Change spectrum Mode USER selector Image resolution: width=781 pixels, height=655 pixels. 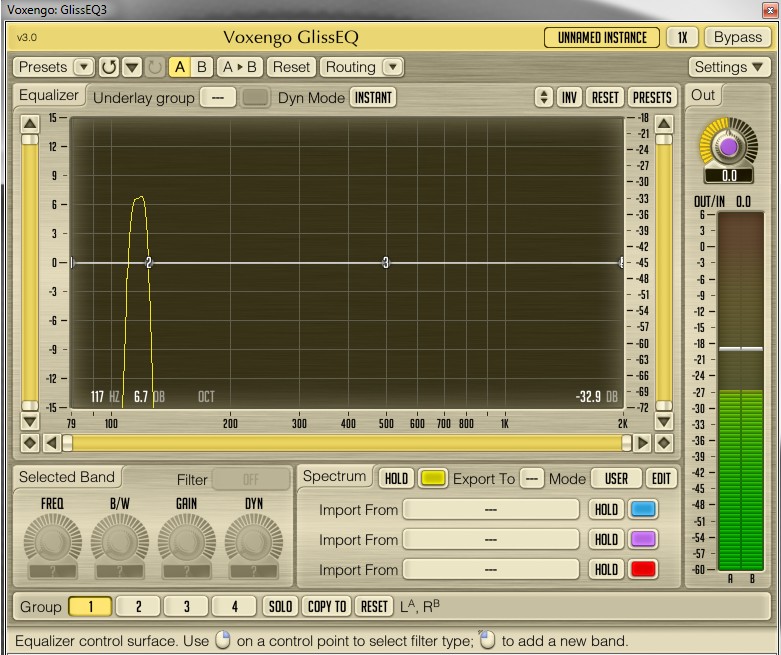click(616, 479)
